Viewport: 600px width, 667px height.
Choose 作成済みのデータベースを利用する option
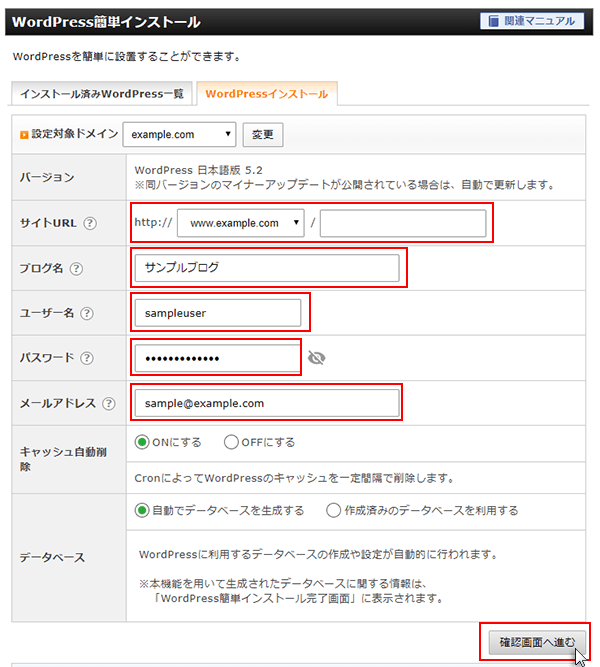tap(335, 510)
